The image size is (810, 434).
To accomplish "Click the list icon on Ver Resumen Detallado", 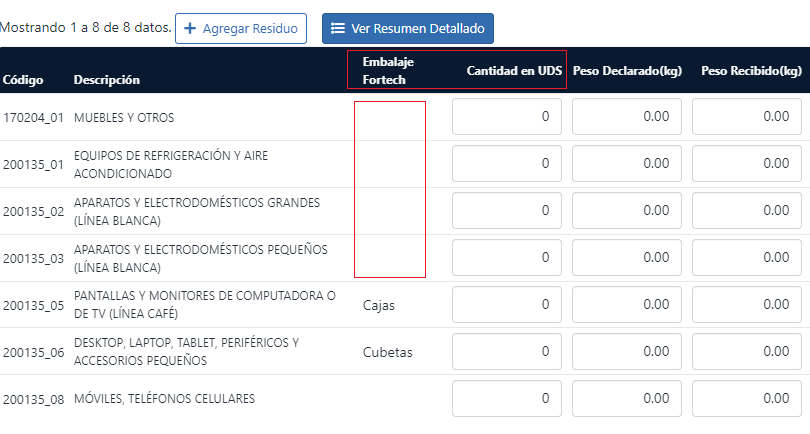I will tap(338, 29).
